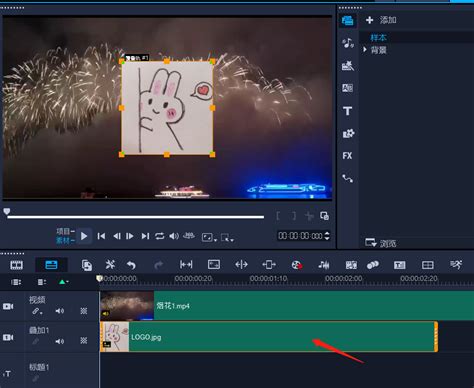
Task: Undo the last action
Action: pyautogui.click(x=131, y=265)
